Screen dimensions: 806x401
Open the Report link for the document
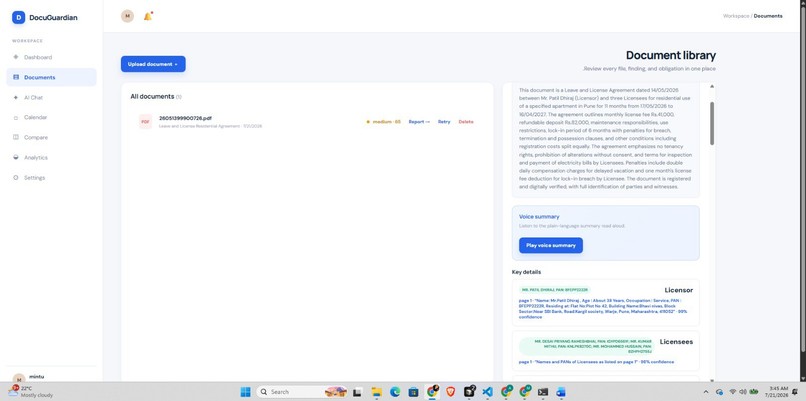coord(419,122)
